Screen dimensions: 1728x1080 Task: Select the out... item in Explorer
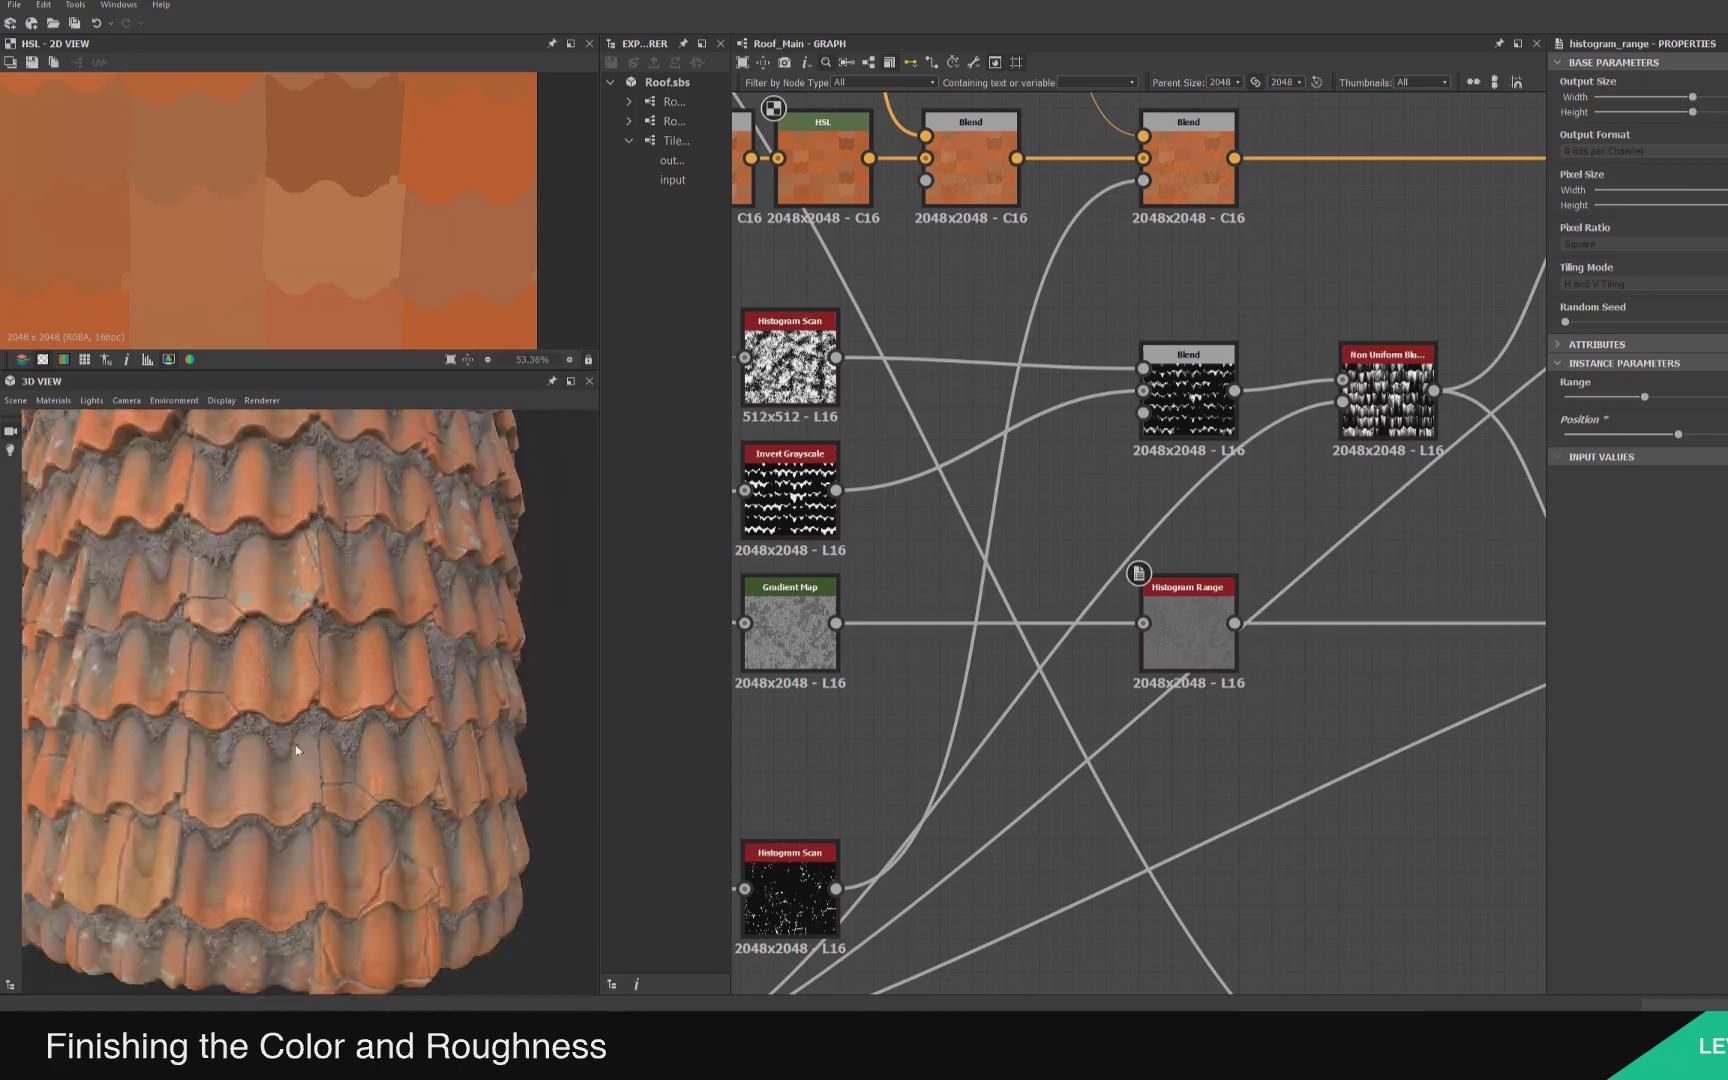point(672,160)
